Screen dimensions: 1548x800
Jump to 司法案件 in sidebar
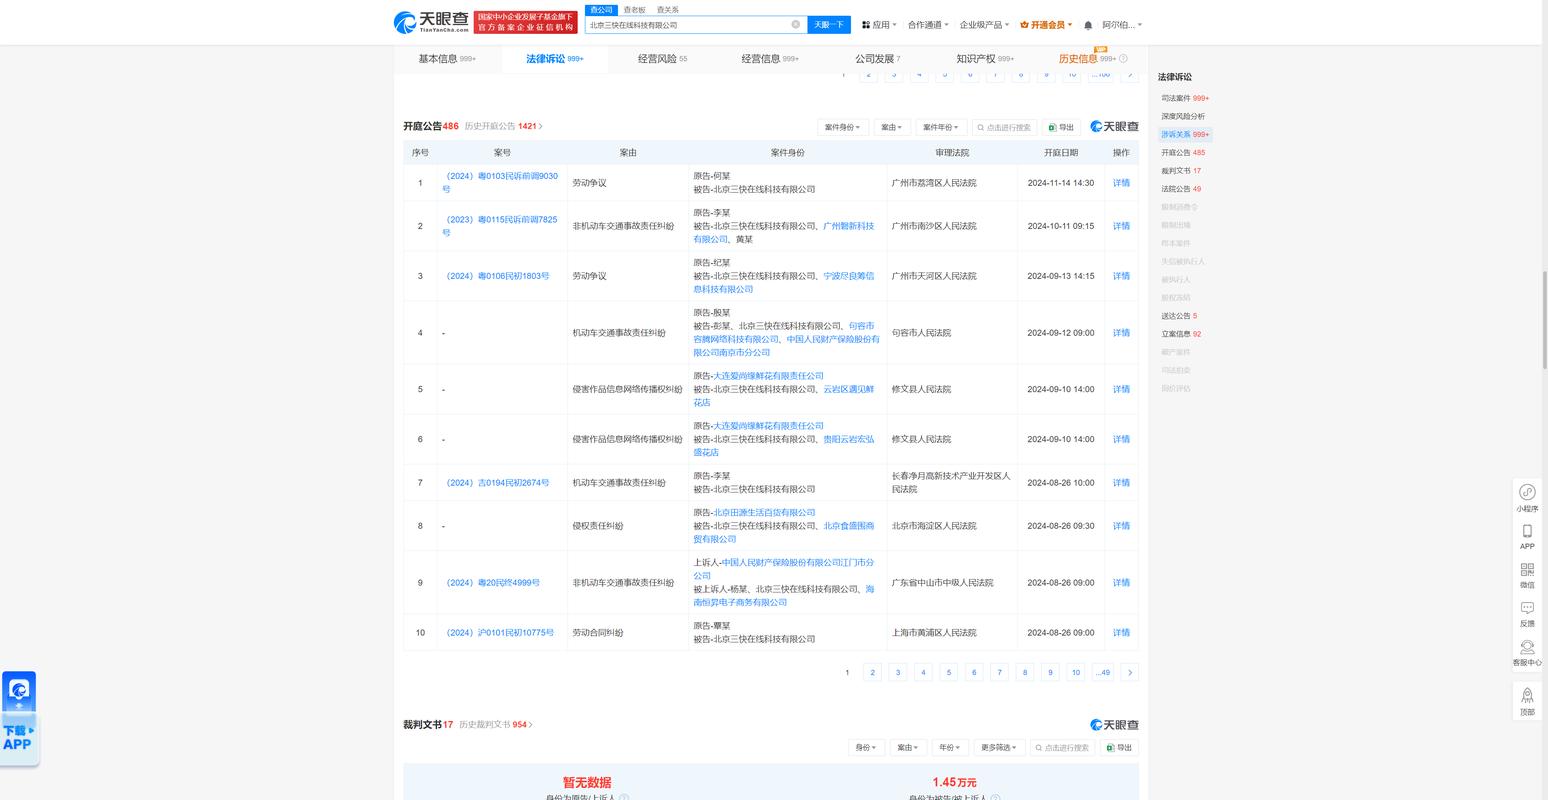tap(1185, 98)
